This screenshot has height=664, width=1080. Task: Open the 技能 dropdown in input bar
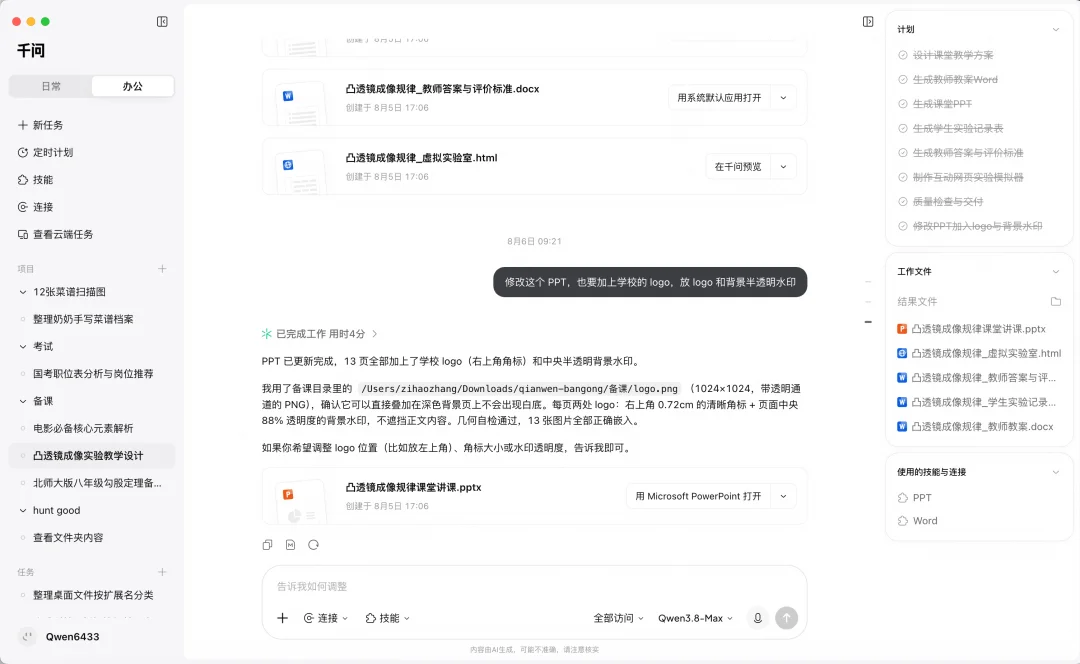(x=387, y=618)
